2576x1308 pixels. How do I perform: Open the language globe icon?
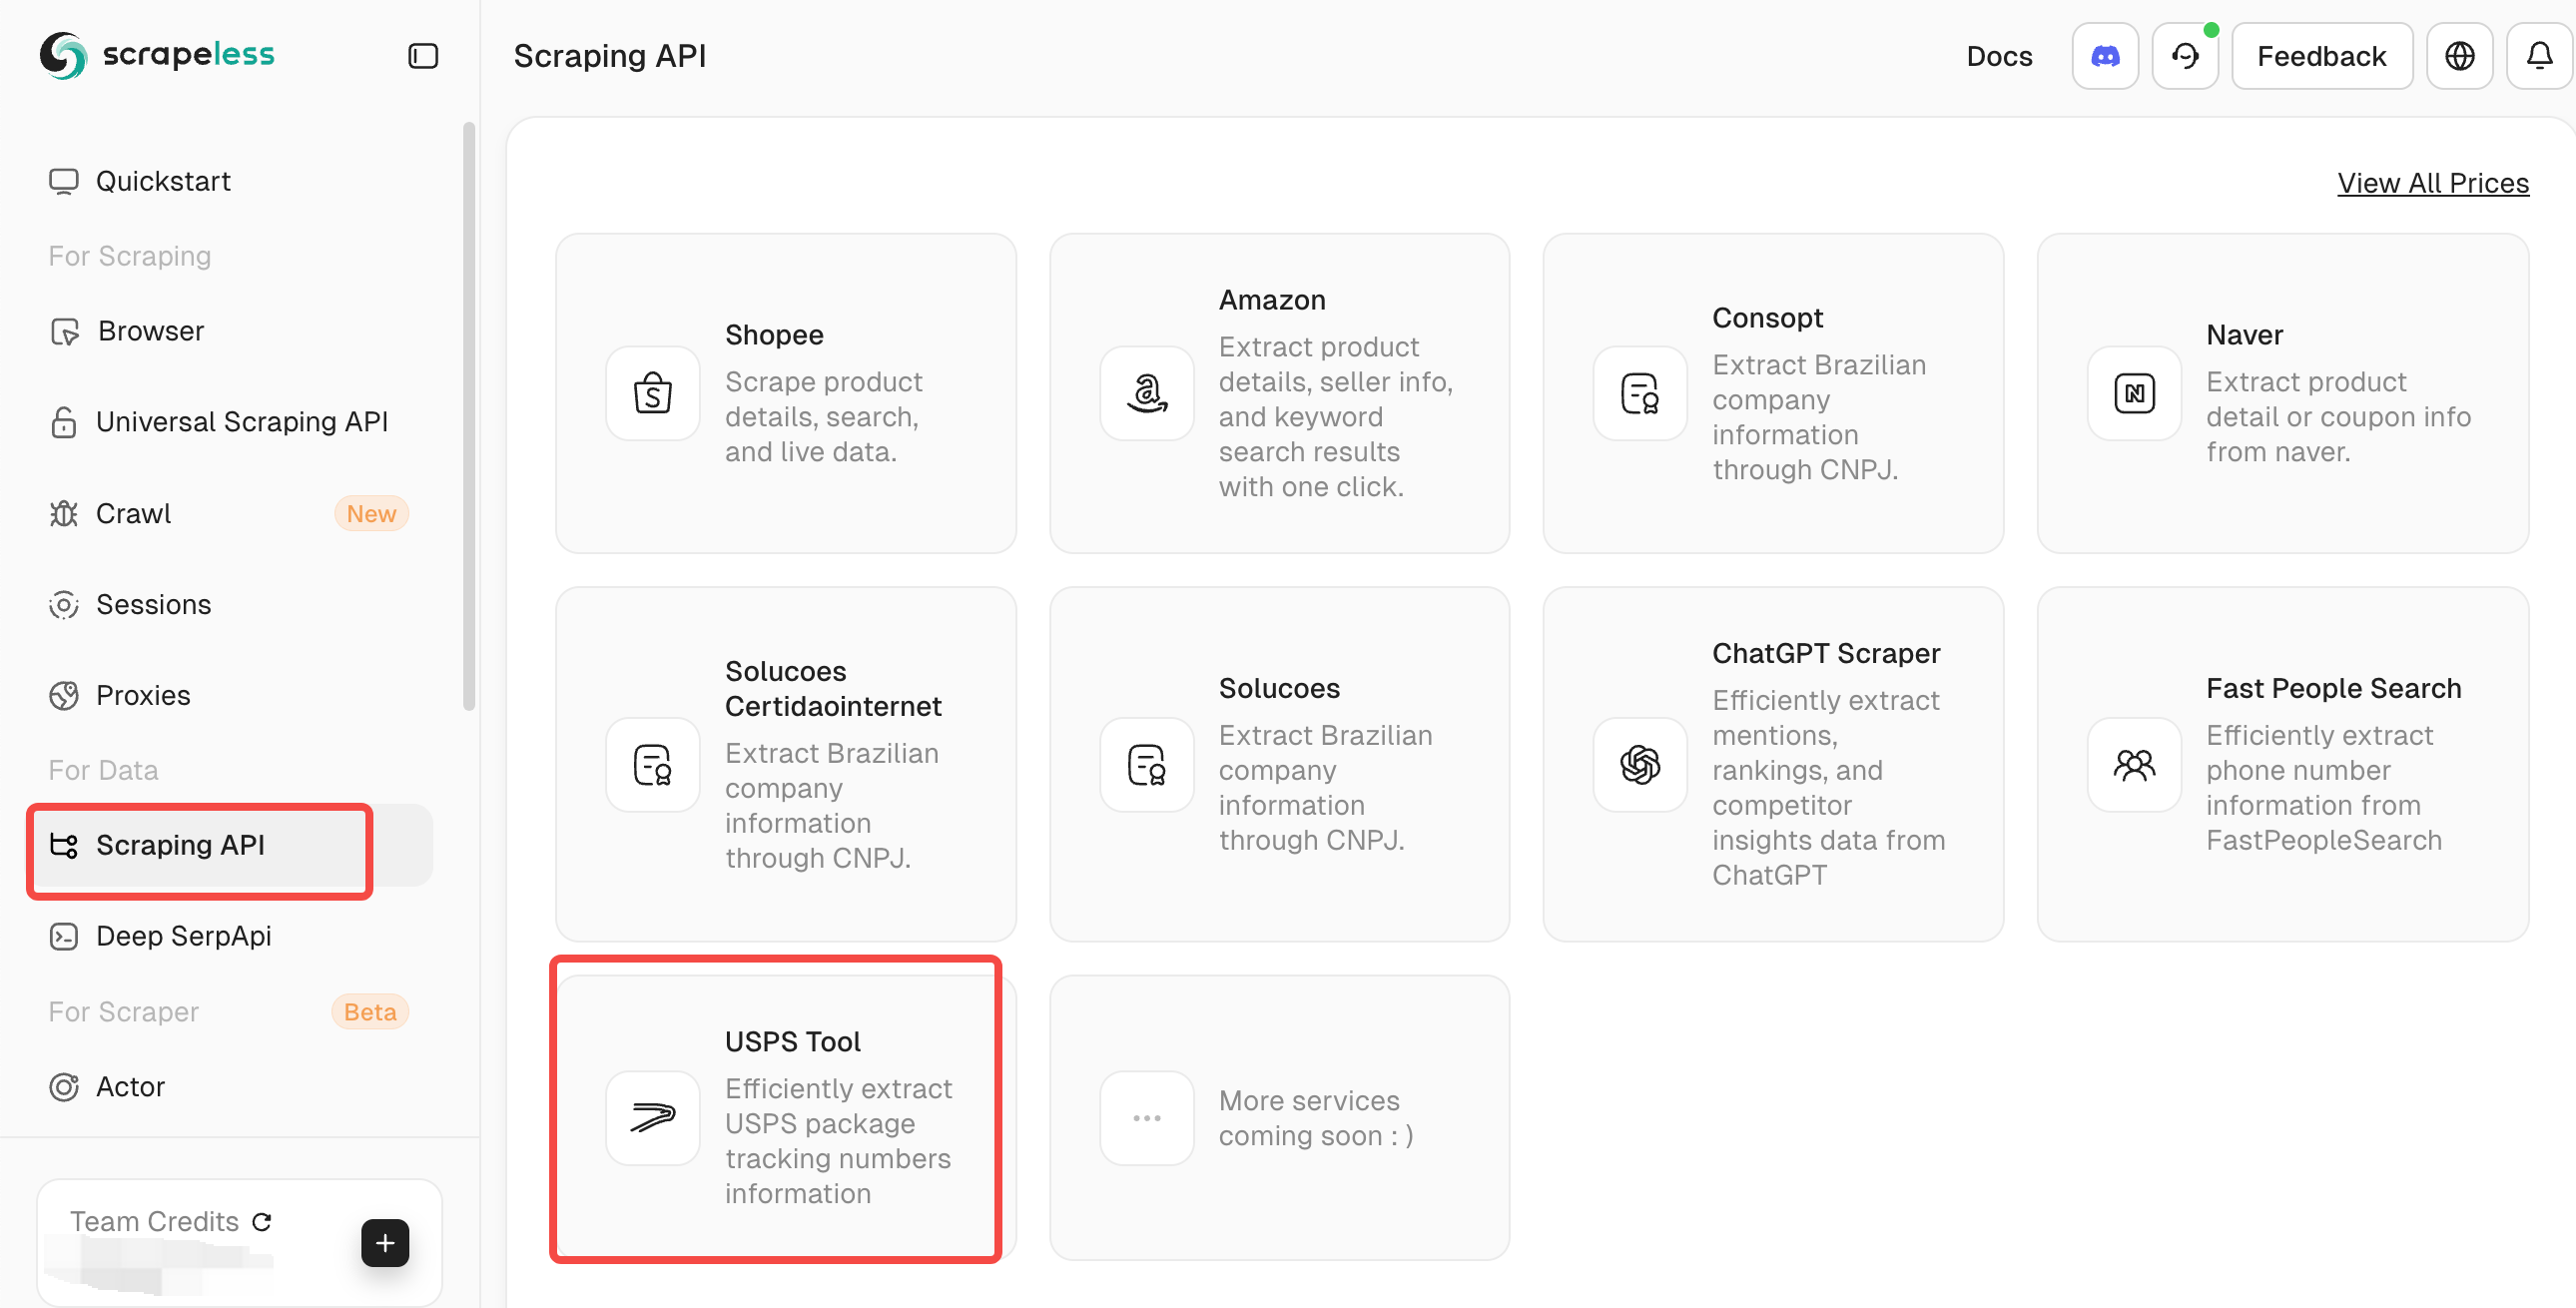click(2459, 56)
